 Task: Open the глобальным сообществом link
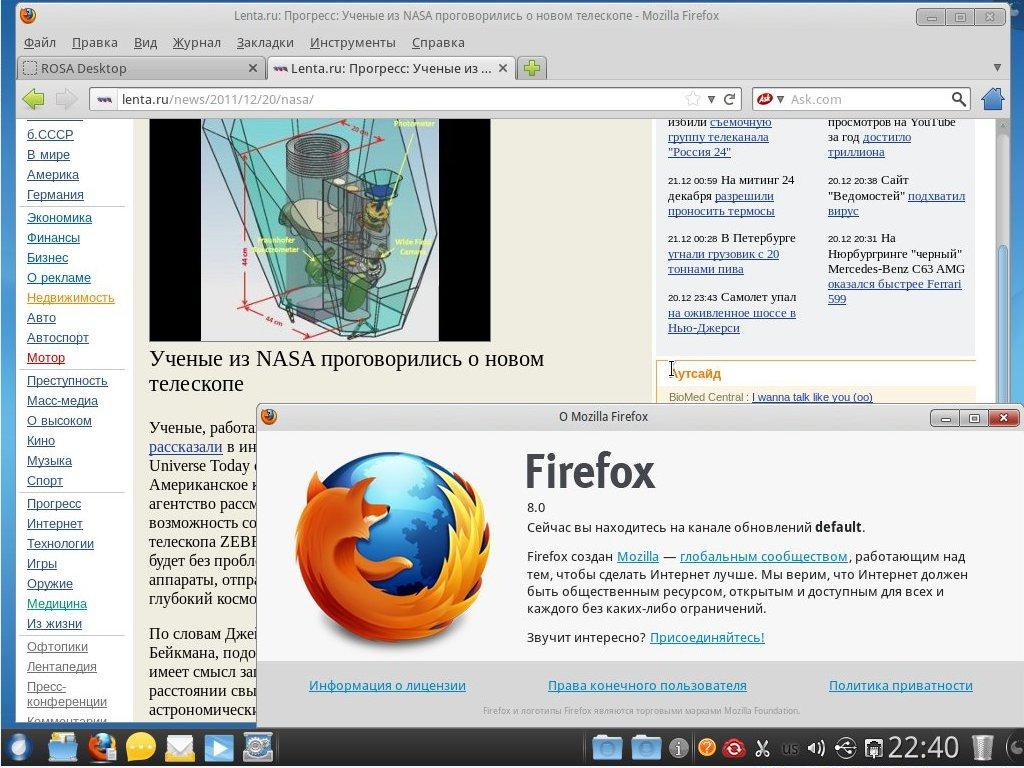(x=763, y=556)
